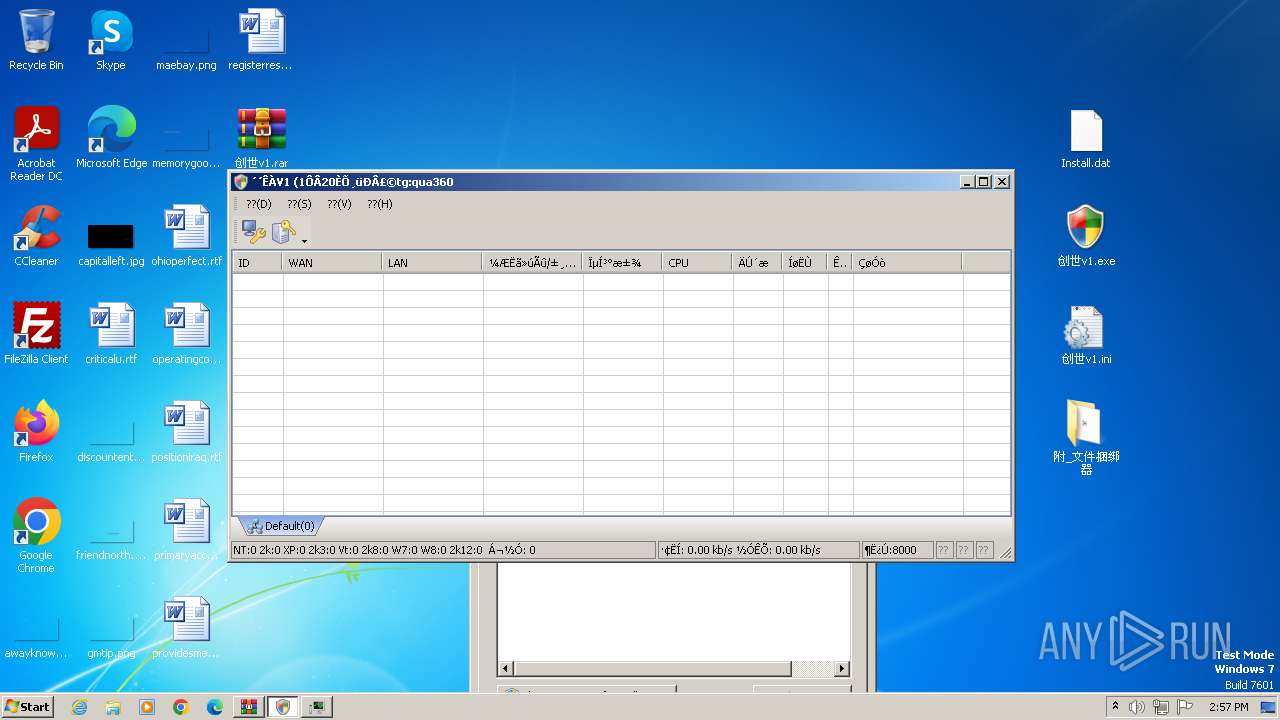Open Acrobat Reader DC shortcut

point(36,144)
